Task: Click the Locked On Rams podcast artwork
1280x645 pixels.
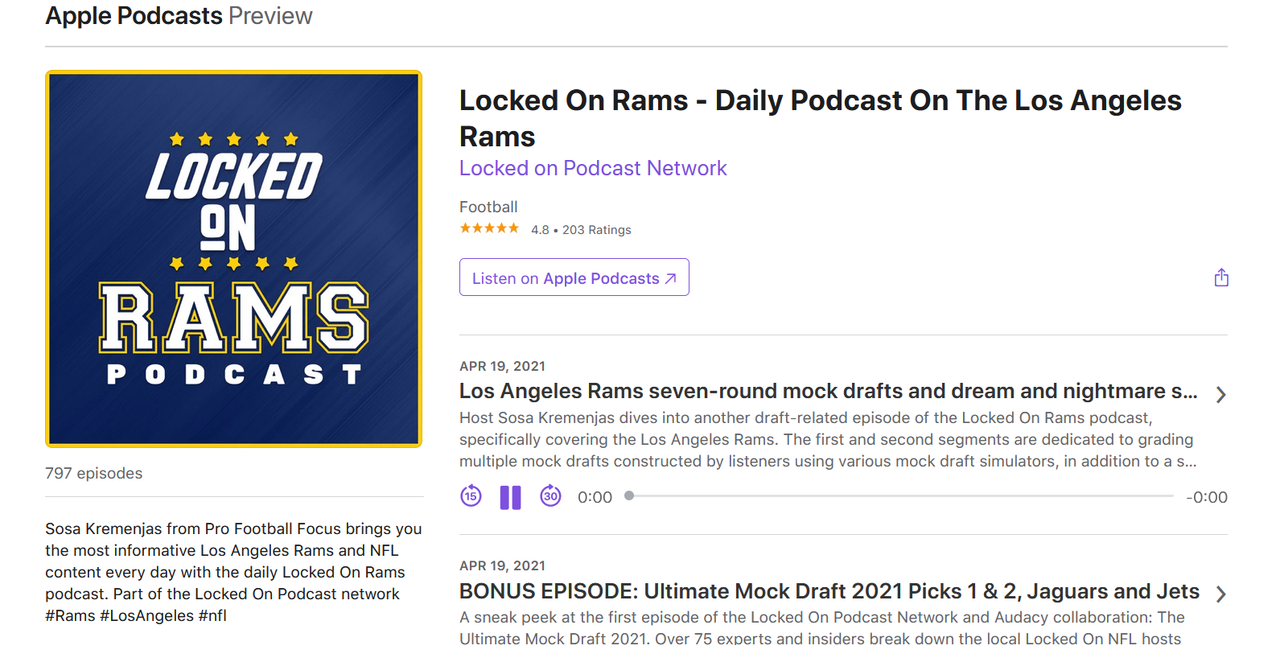Action: tap(234, 258)
